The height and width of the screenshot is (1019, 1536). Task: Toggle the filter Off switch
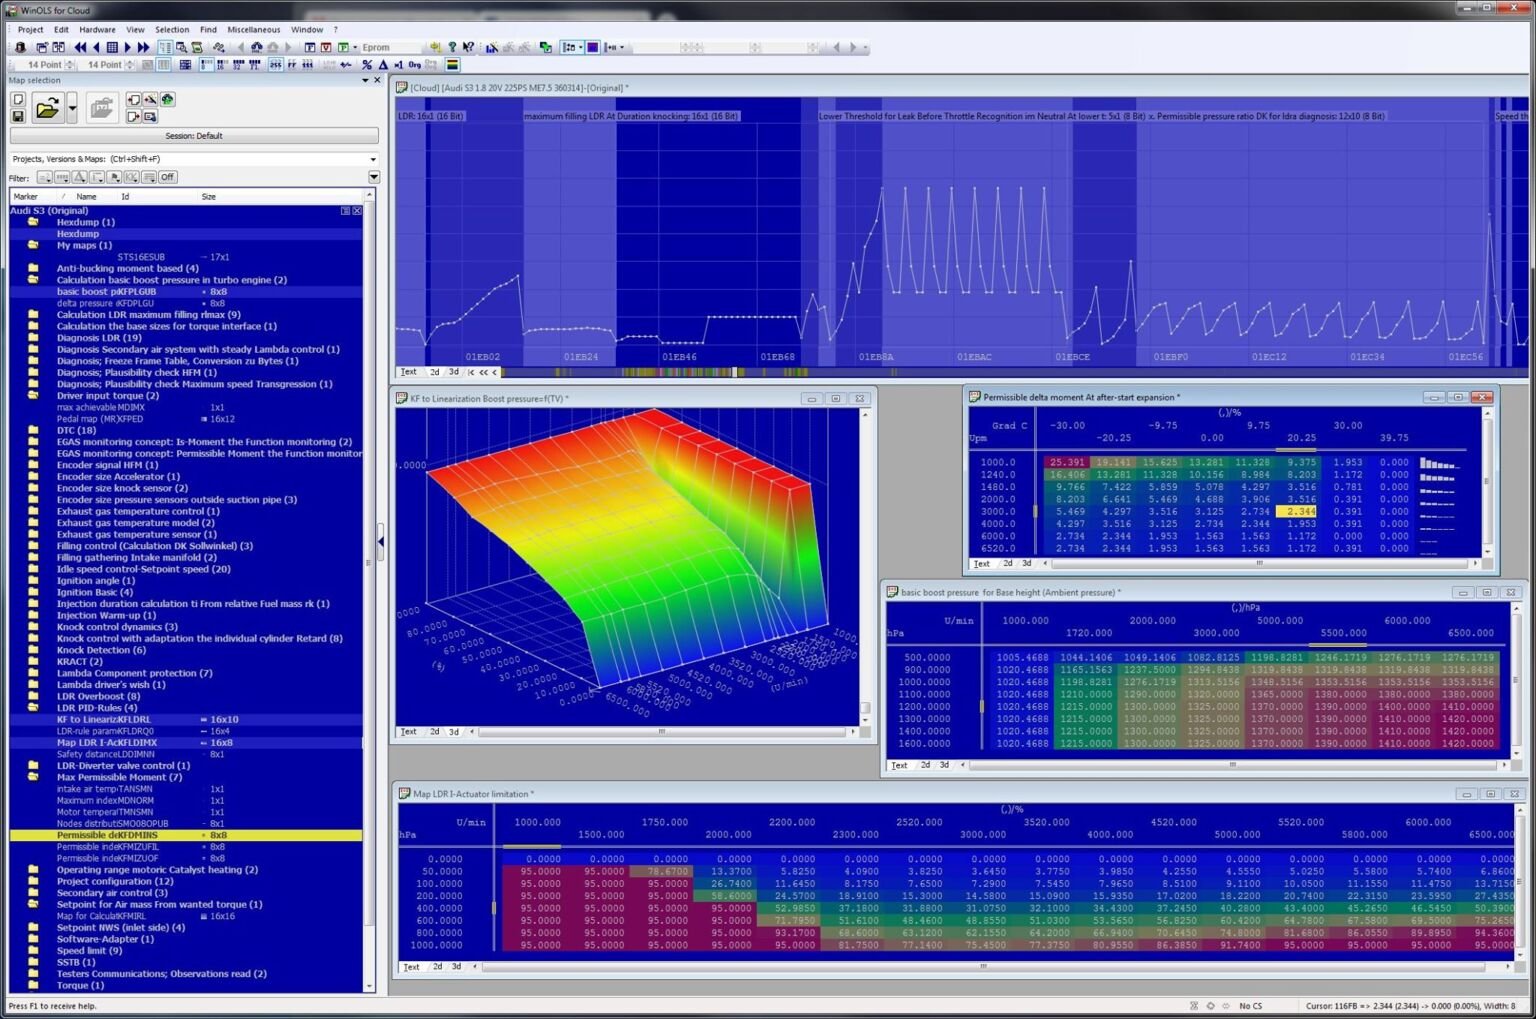coord(167,177)
